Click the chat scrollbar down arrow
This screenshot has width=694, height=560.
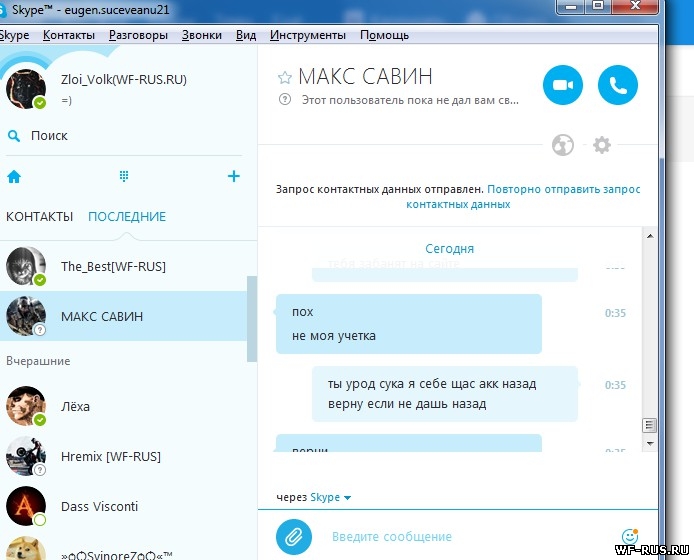(649, 442)
